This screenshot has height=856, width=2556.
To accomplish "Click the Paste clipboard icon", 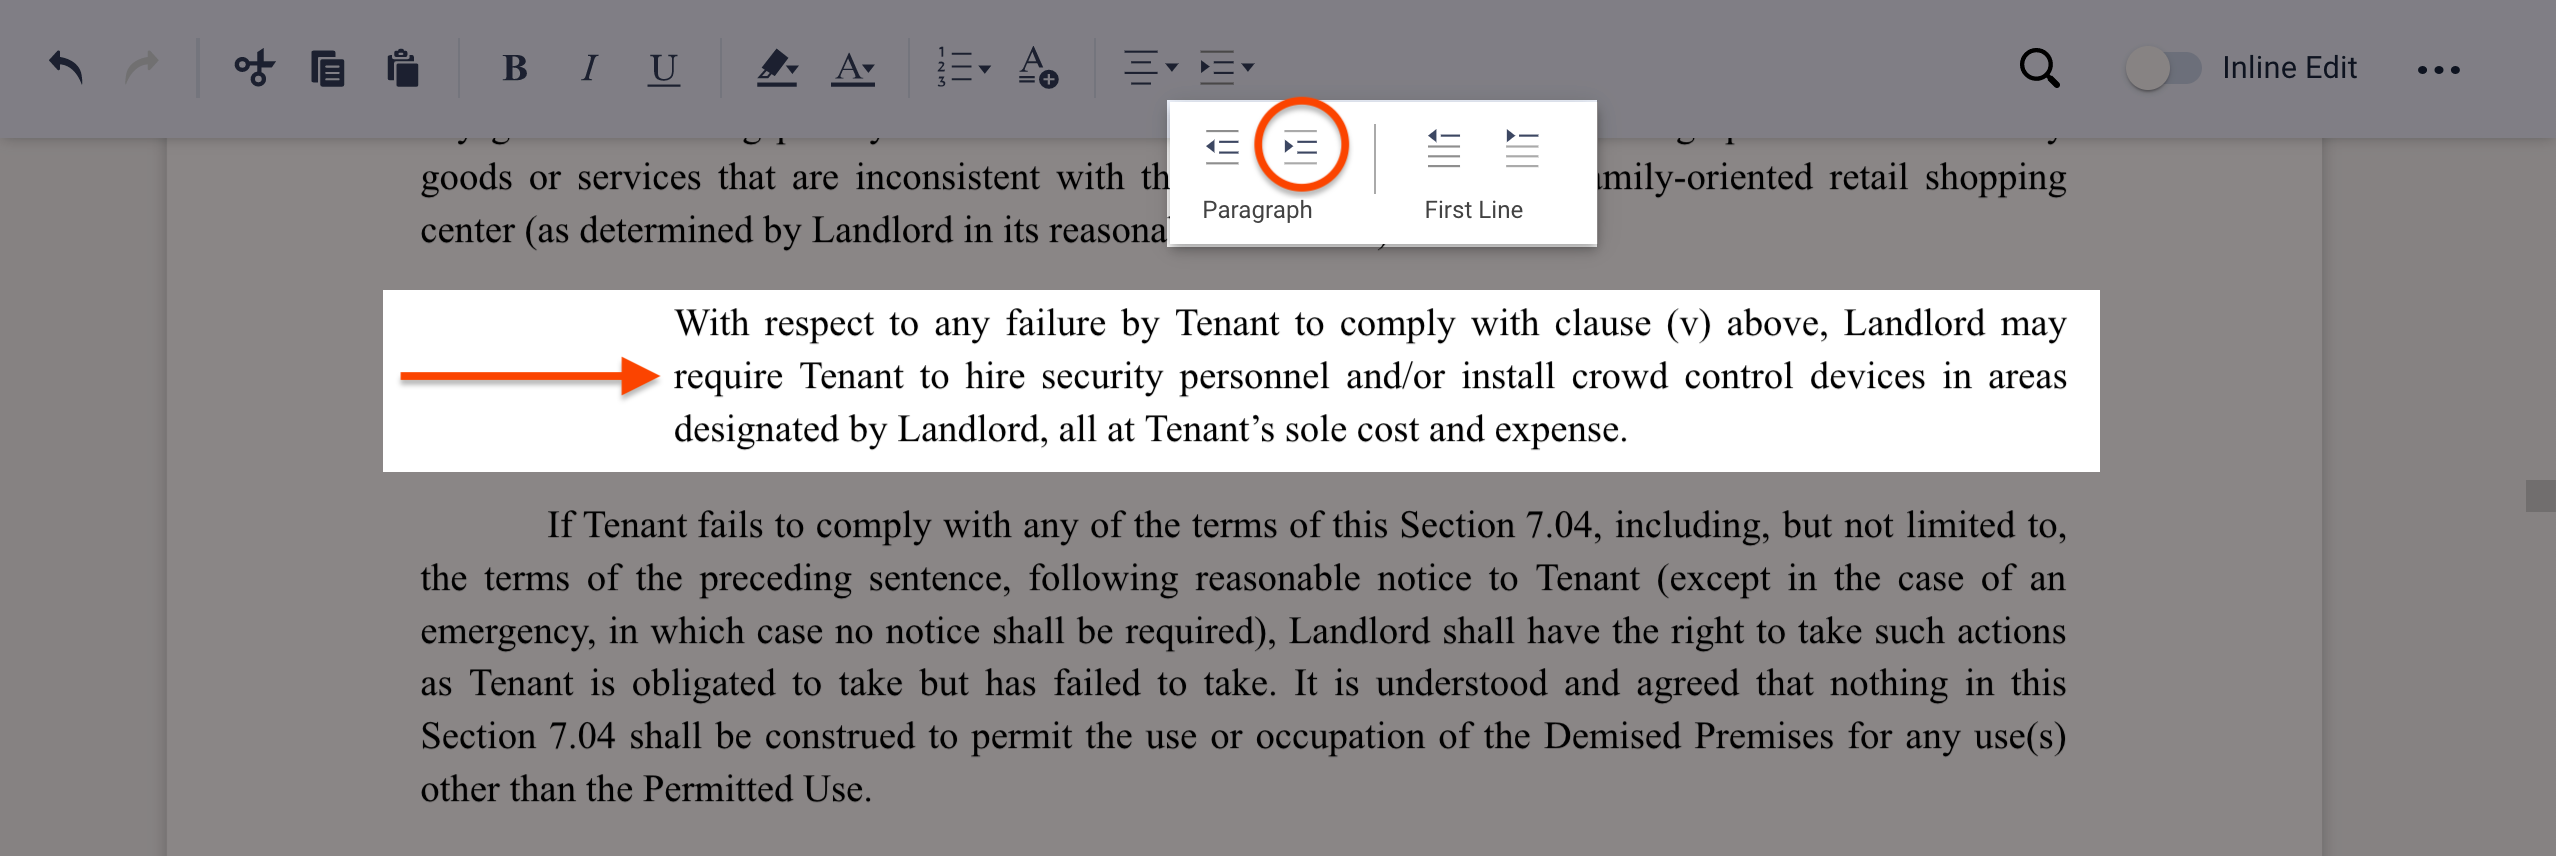I will coord(402,69).
